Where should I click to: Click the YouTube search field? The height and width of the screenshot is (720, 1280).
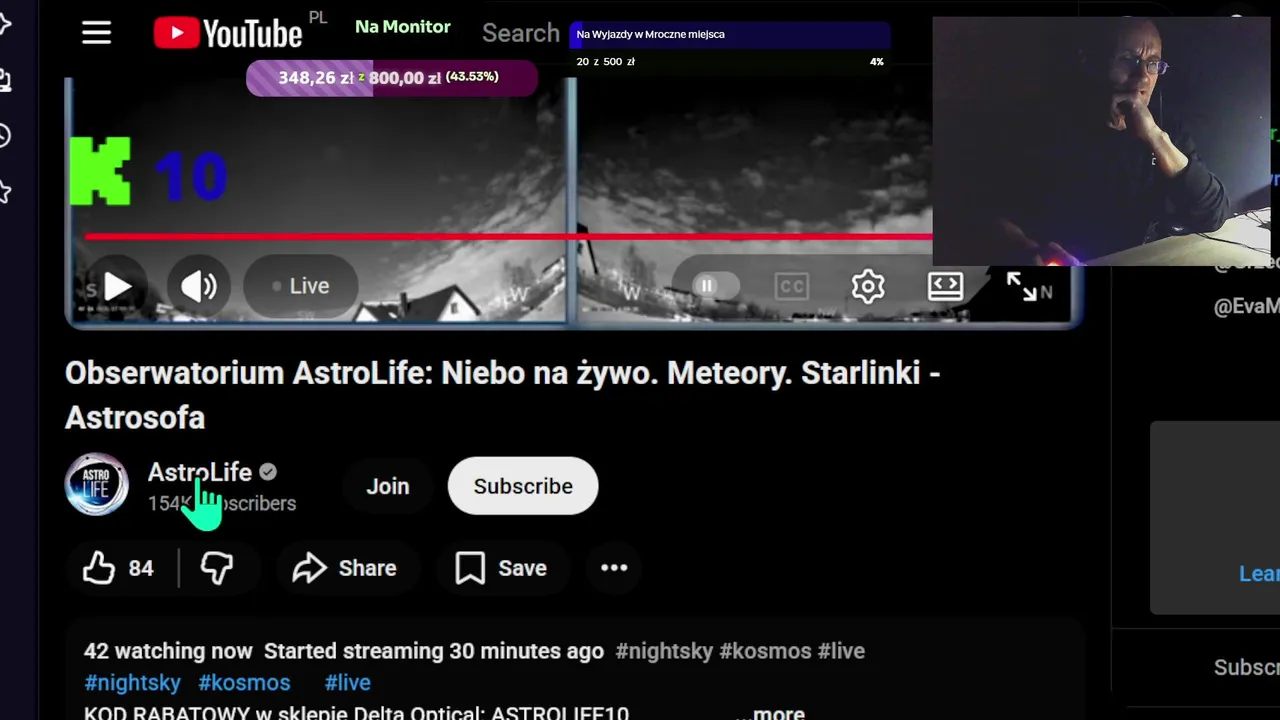(520, 33)
